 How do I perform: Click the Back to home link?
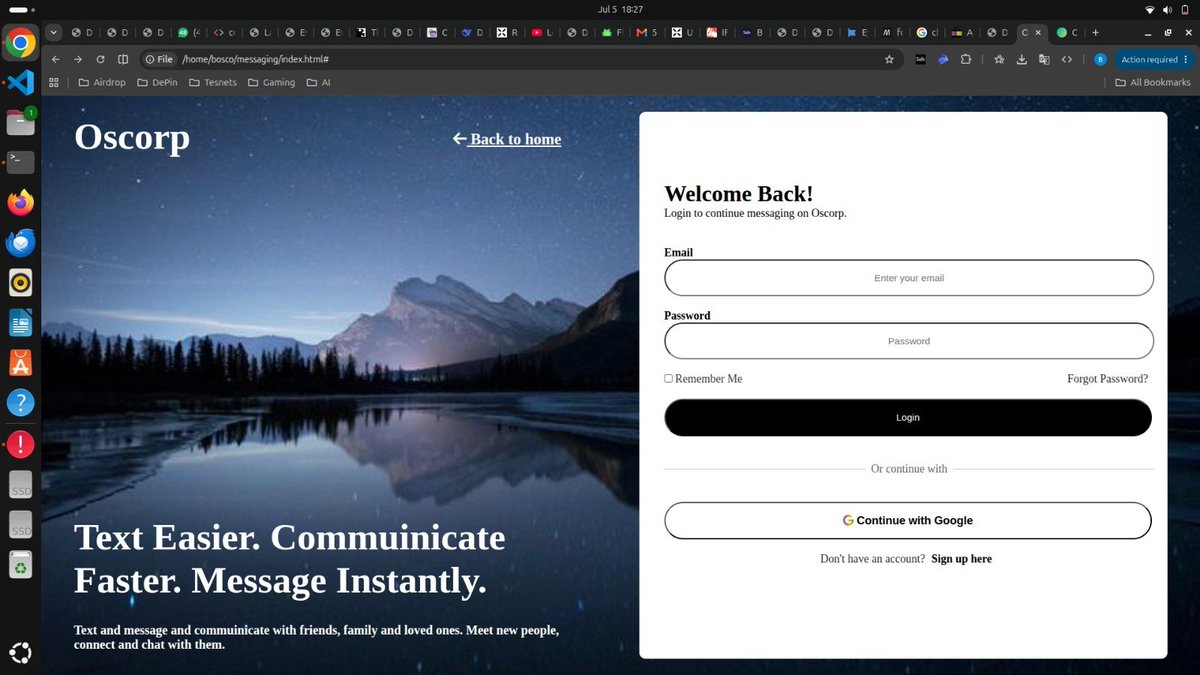tap(507, 139)
